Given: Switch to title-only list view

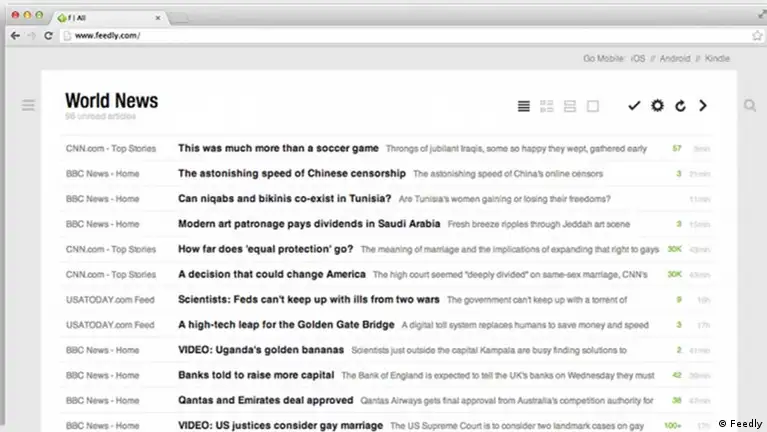Looking at the screenshot, I should click(523, 106).
